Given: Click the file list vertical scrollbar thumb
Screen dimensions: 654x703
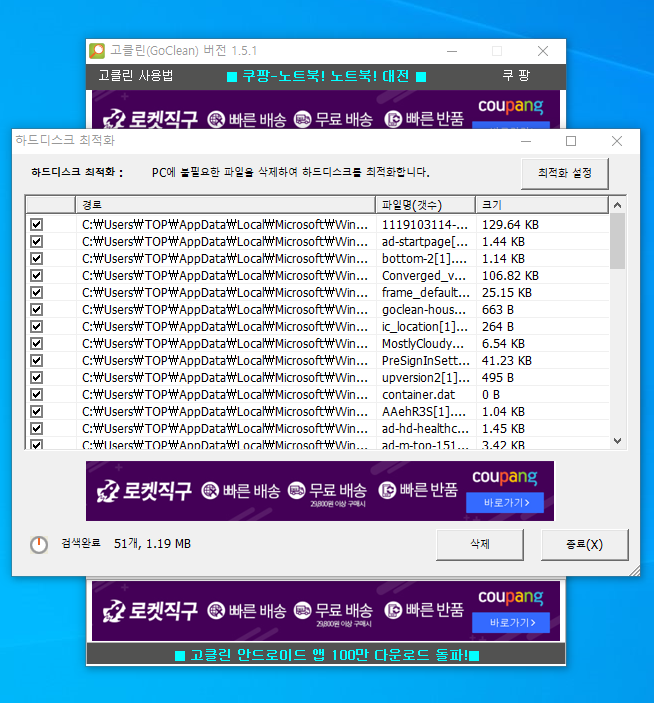Looking at the screenshot, I should click(x=617, y=241).
